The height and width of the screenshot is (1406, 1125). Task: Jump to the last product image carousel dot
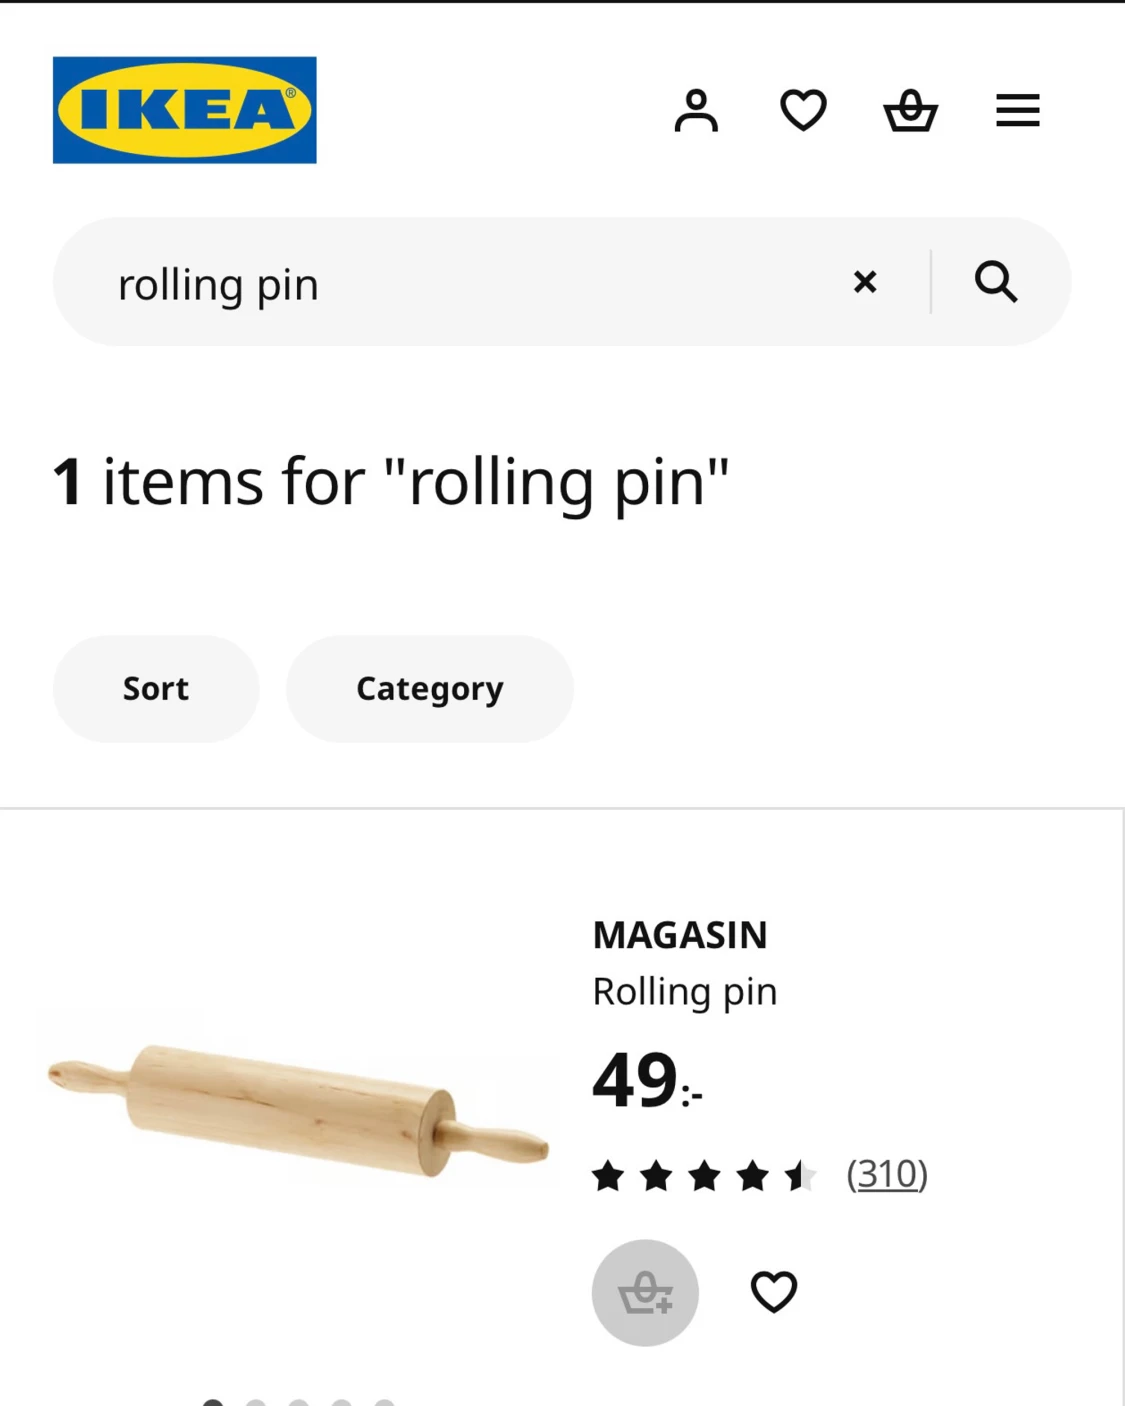(385, 1403)
